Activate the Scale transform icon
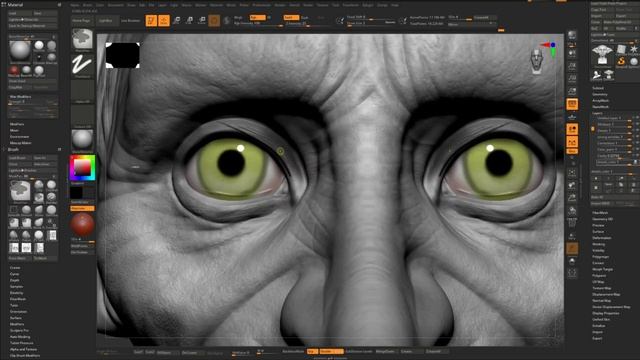640x360 pixels. [189, 20]
